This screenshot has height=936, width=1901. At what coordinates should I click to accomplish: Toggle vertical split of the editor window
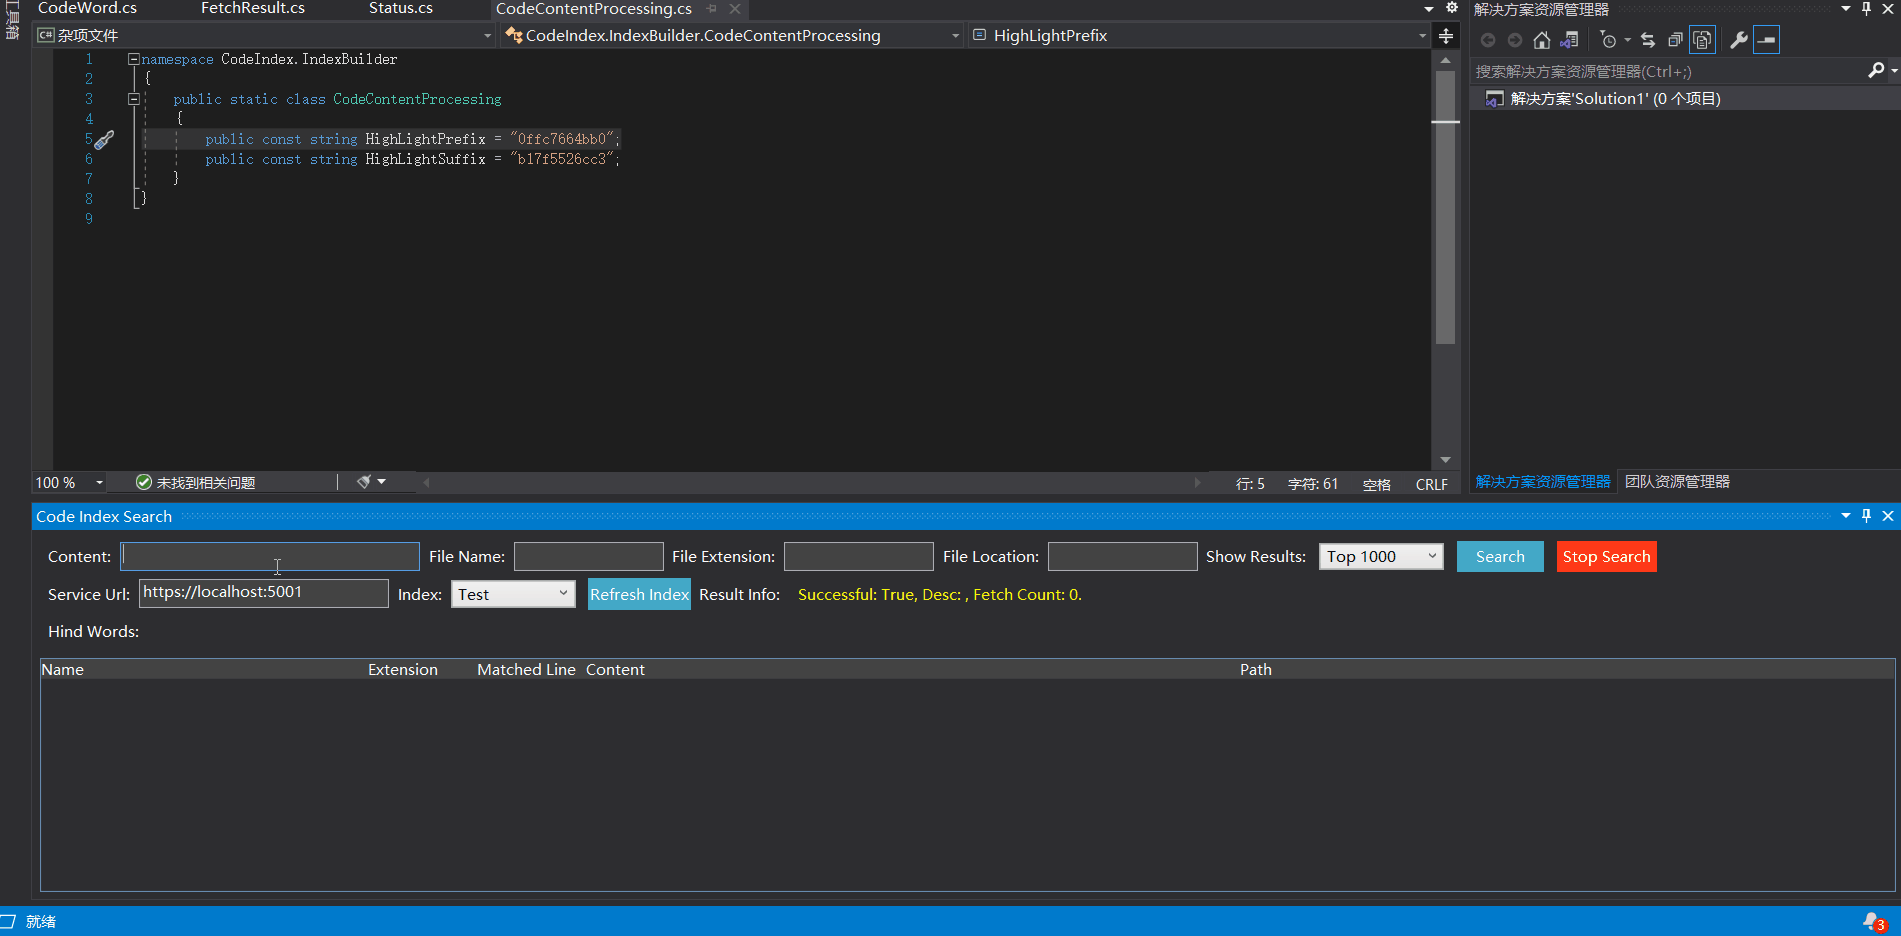click(1445, 36)
